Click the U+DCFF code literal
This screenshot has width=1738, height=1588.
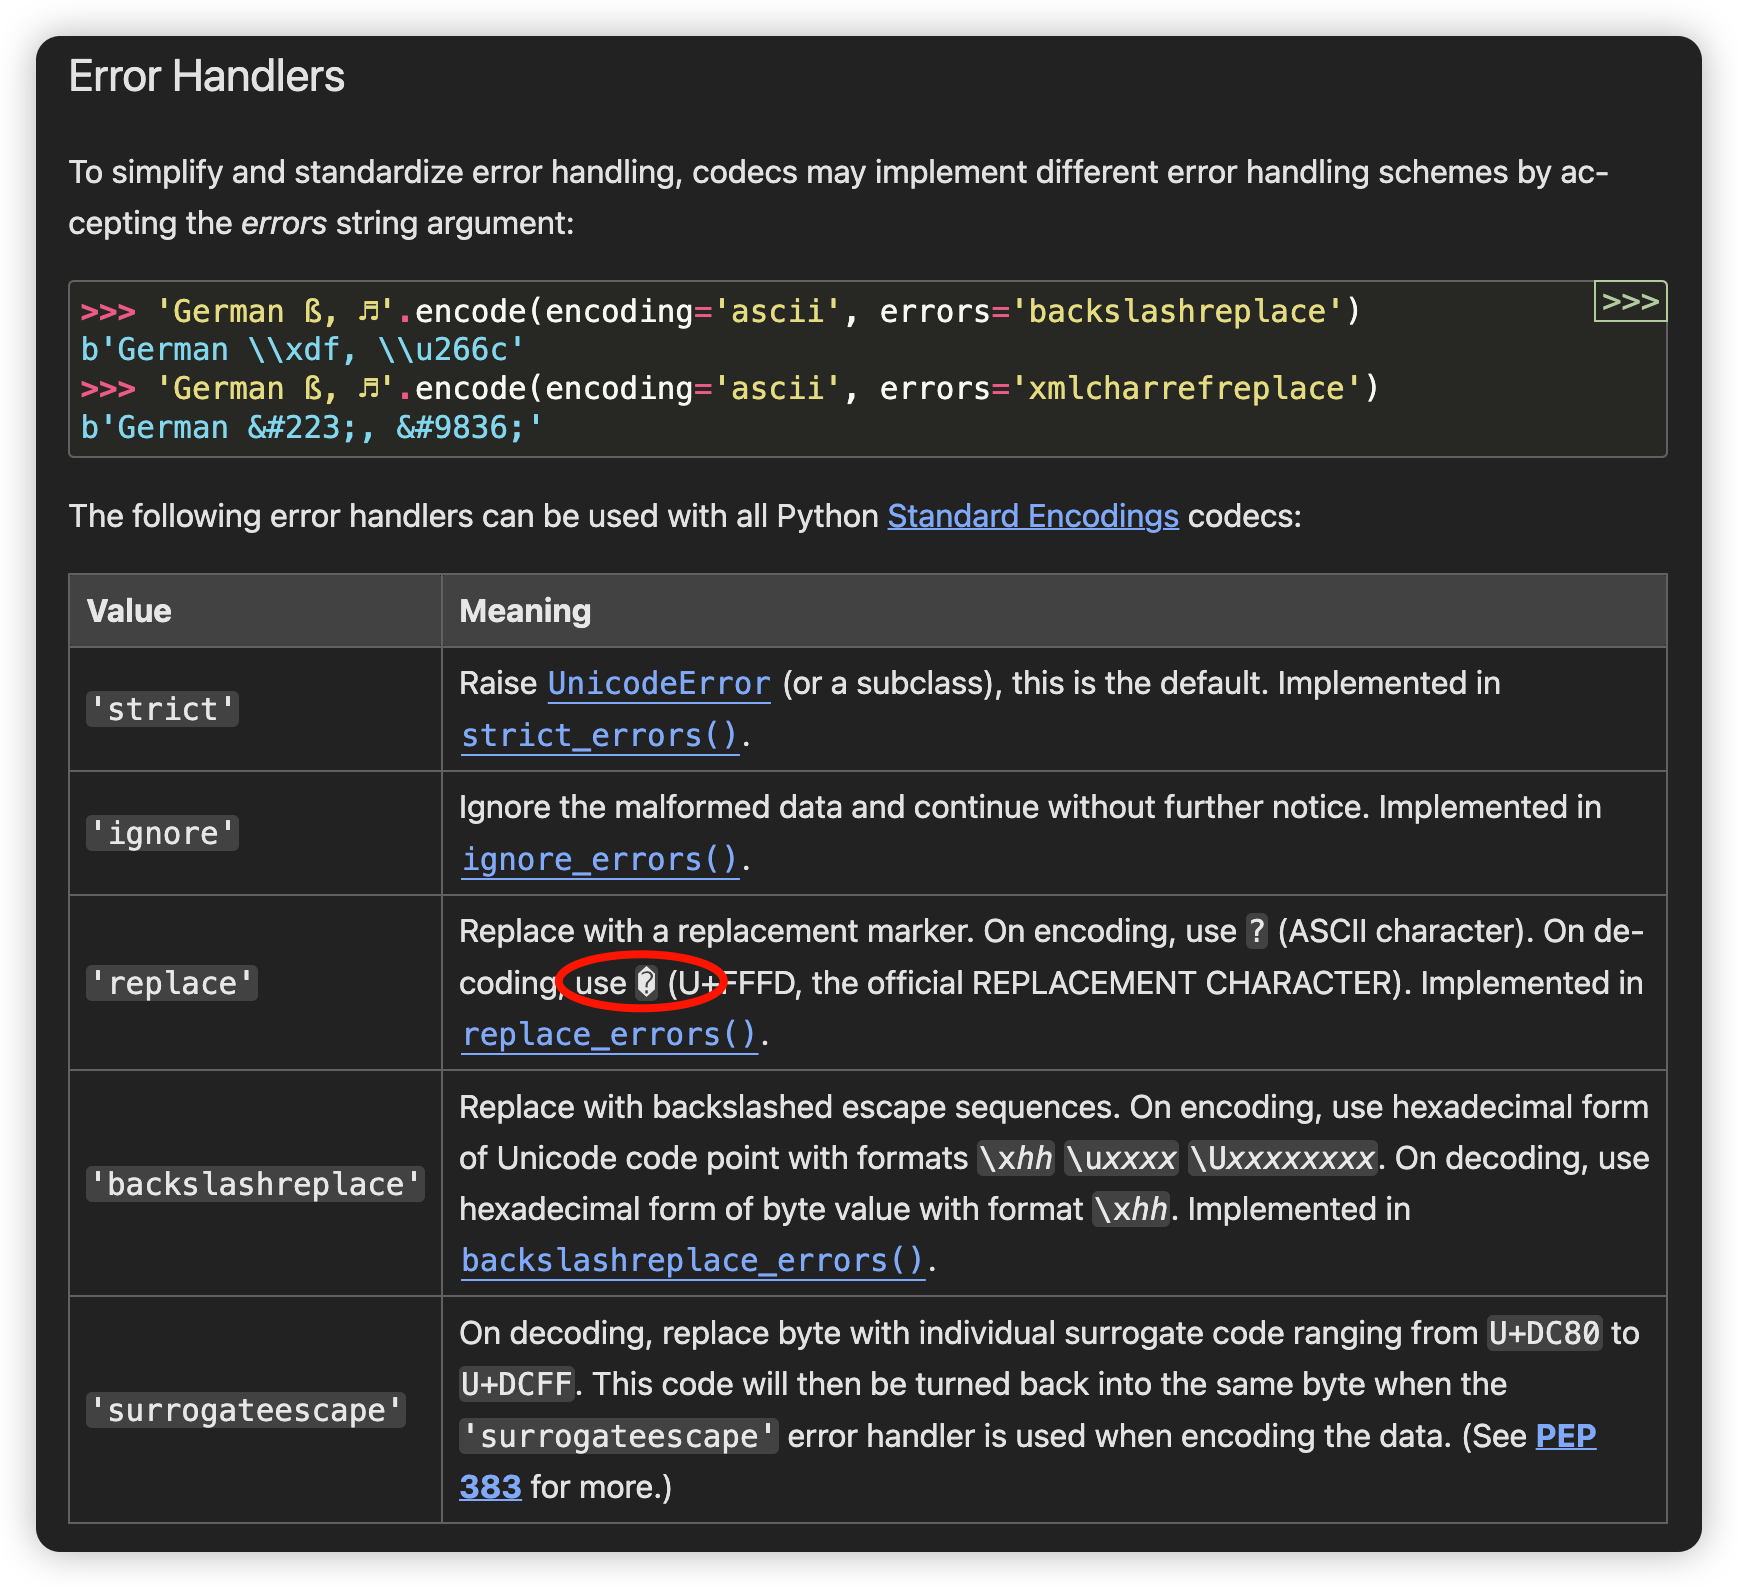(517, 1384)
